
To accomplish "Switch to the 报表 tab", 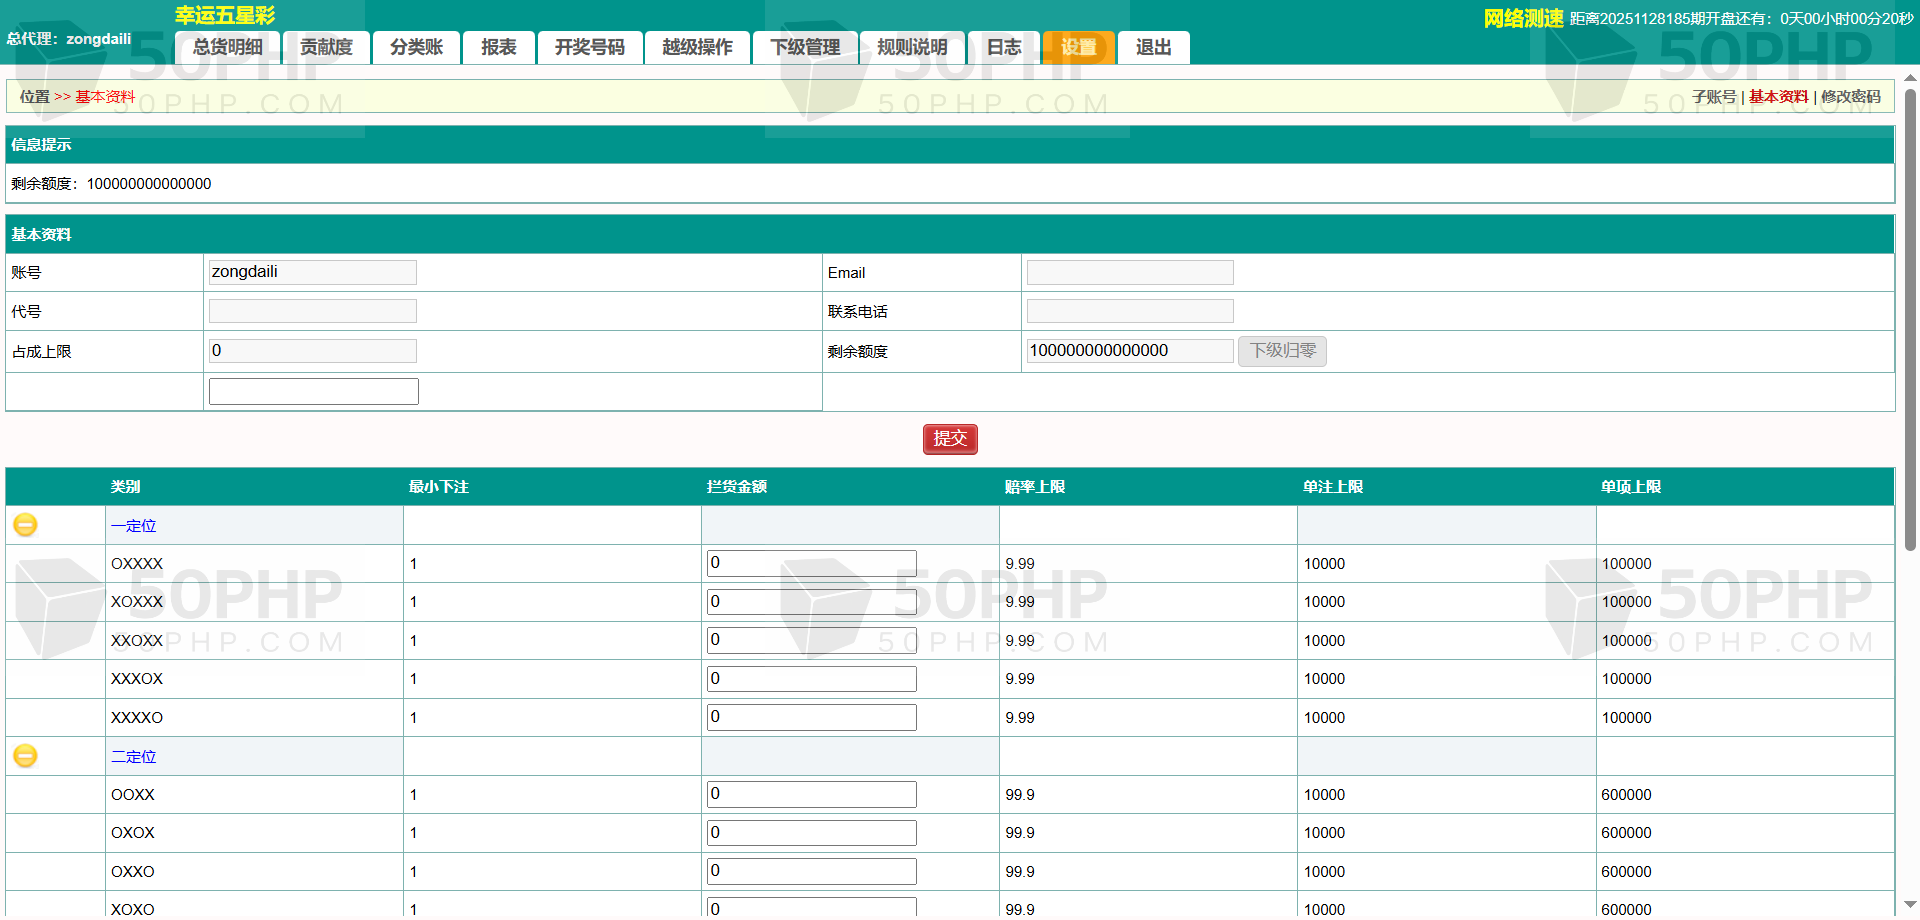I will click(x=498, y=47).
